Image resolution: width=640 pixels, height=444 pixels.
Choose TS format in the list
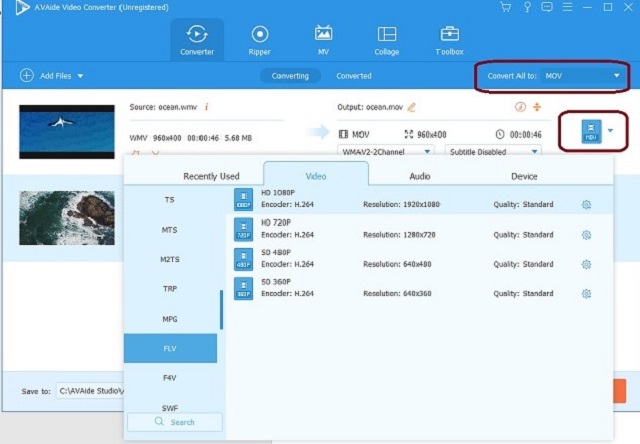pyautogui.click(x=170, y=200)
